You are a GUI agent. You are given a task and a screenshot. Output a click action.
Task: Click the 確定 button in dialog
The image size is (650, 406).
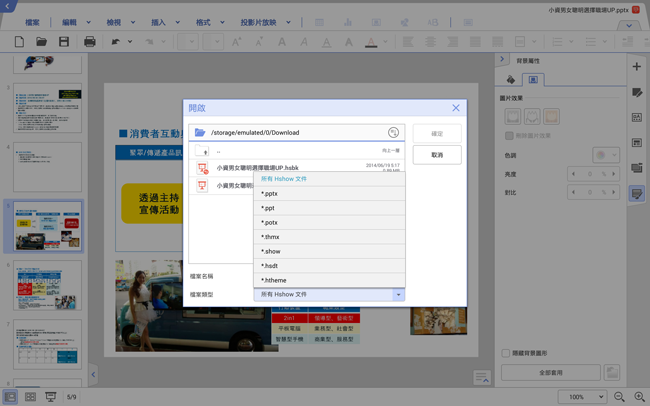tap(437, 134)
